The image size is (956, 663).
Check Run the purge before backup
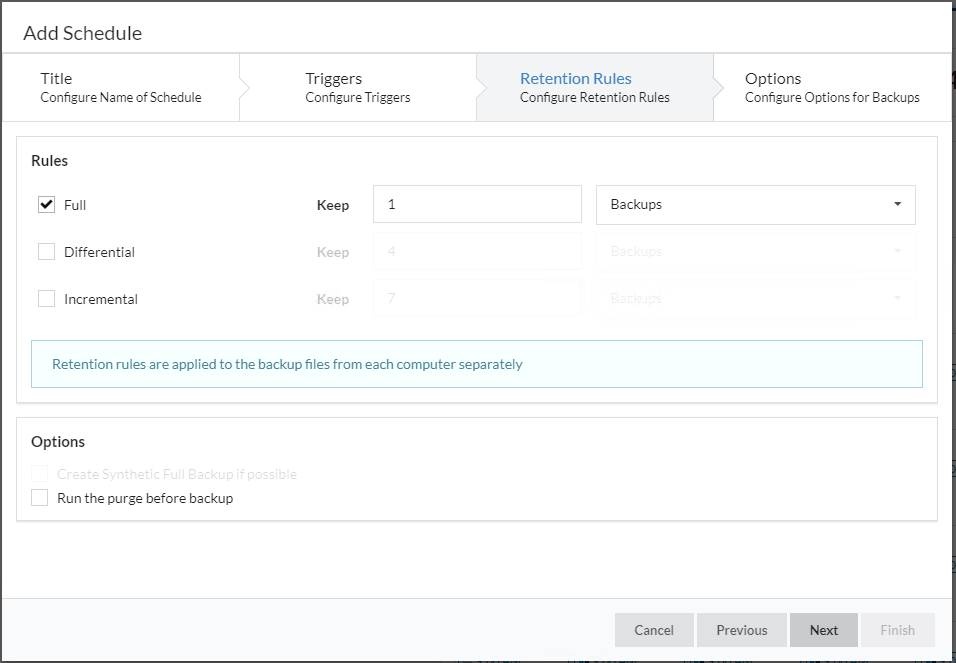40,498
